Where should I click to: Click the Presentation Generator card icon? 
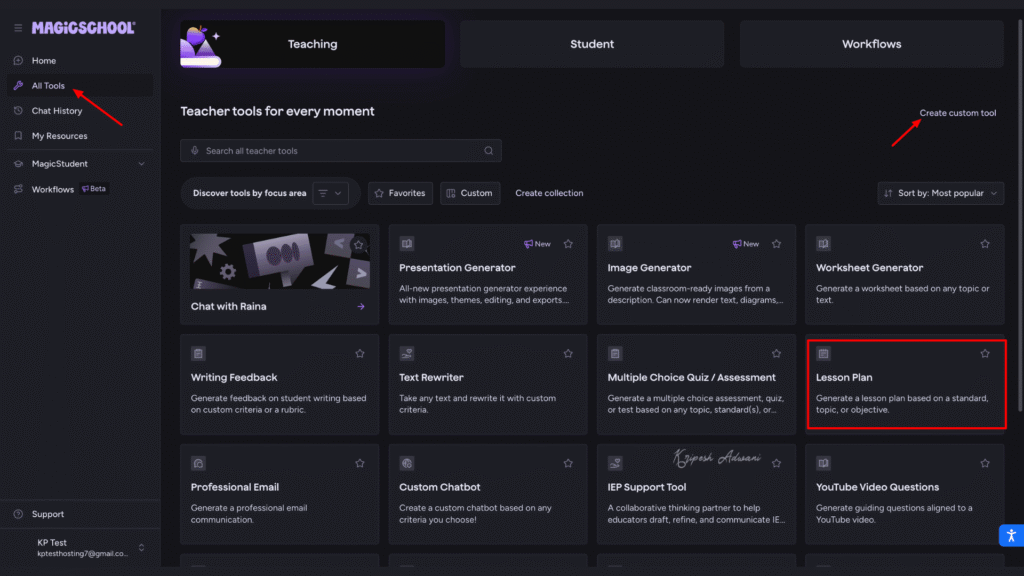pyautogui.click(x=407, y=244)
